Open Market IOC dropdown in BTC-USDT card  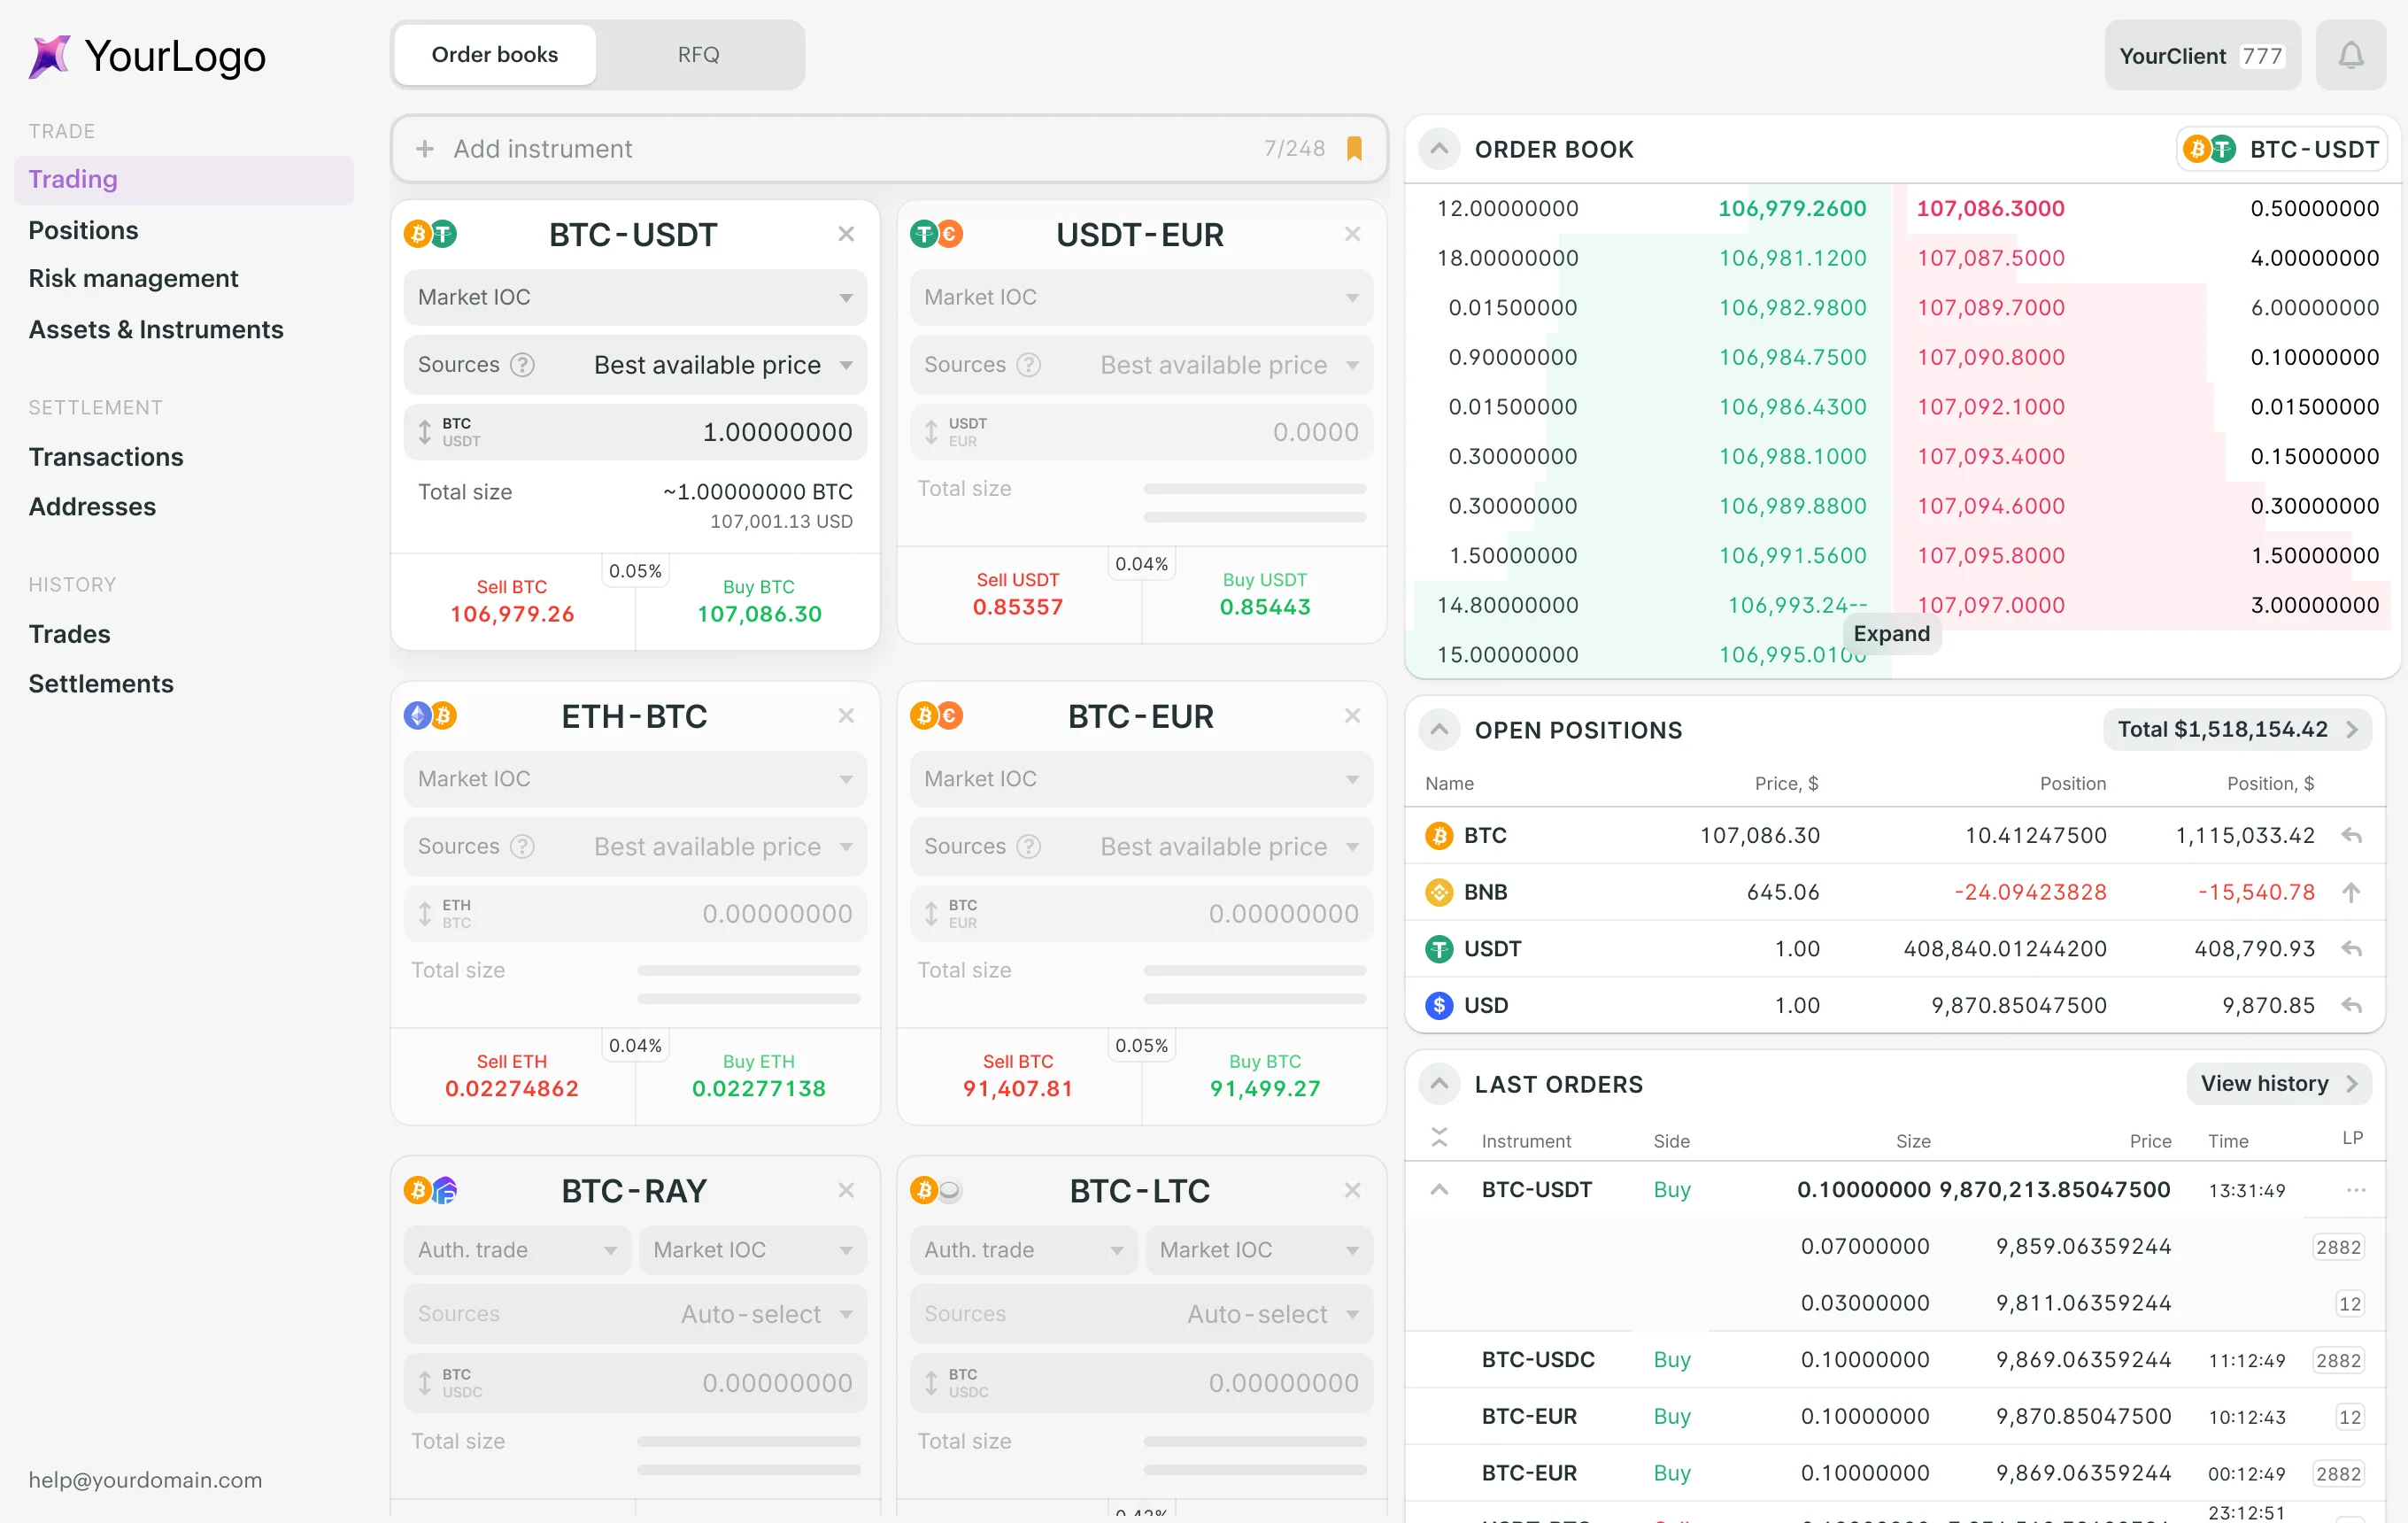[635, 298]
